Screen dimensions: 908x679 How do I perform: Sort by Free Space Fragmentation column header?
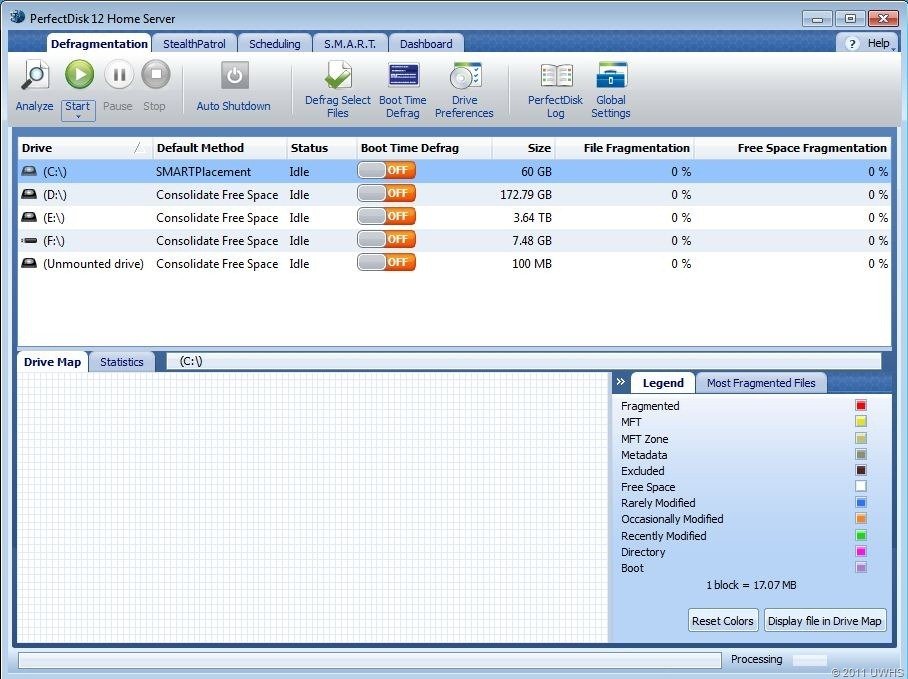click(793, 148)
